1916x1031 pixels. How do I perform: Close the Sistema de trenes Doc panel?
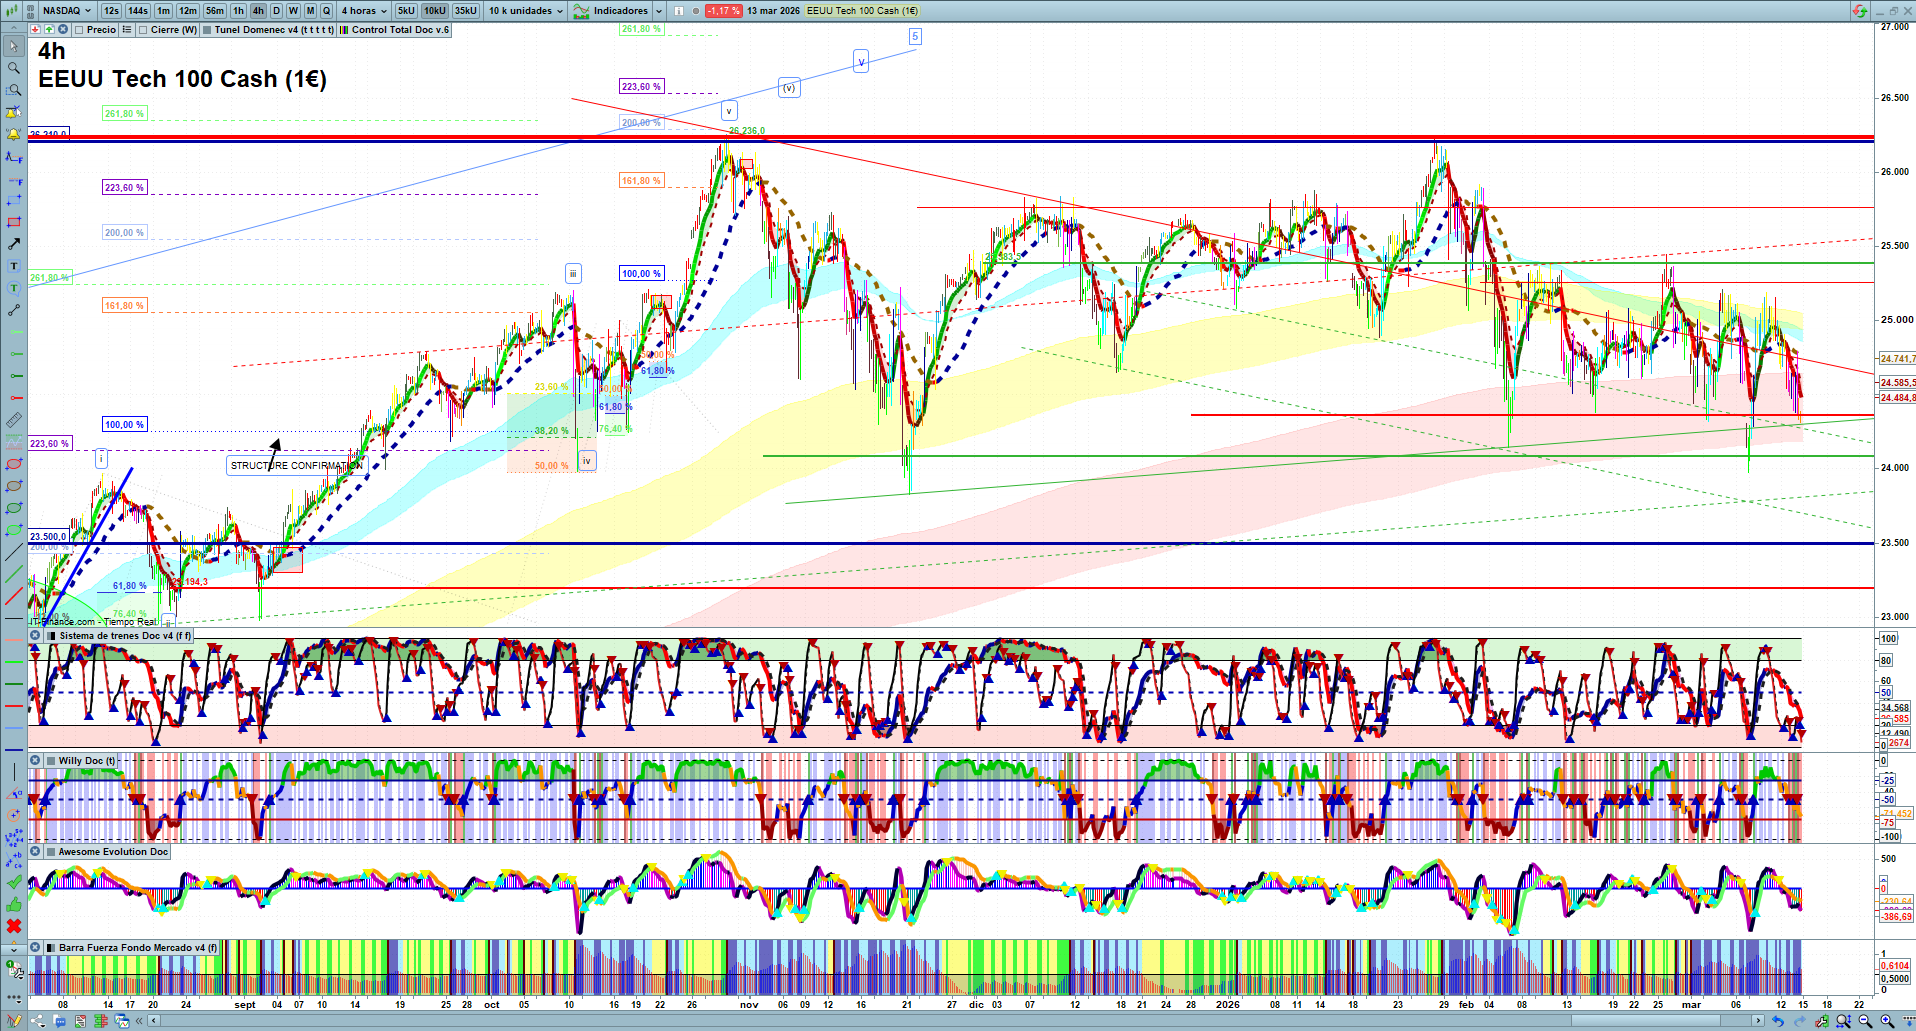coord(35,636)
